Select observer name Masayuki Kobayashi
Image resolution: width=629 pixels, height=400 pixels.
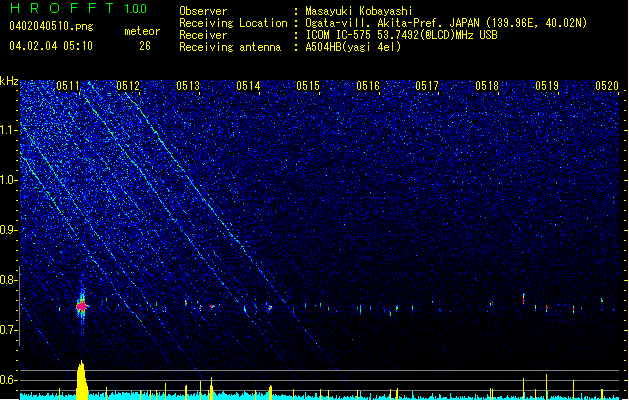tap(359, 11)
